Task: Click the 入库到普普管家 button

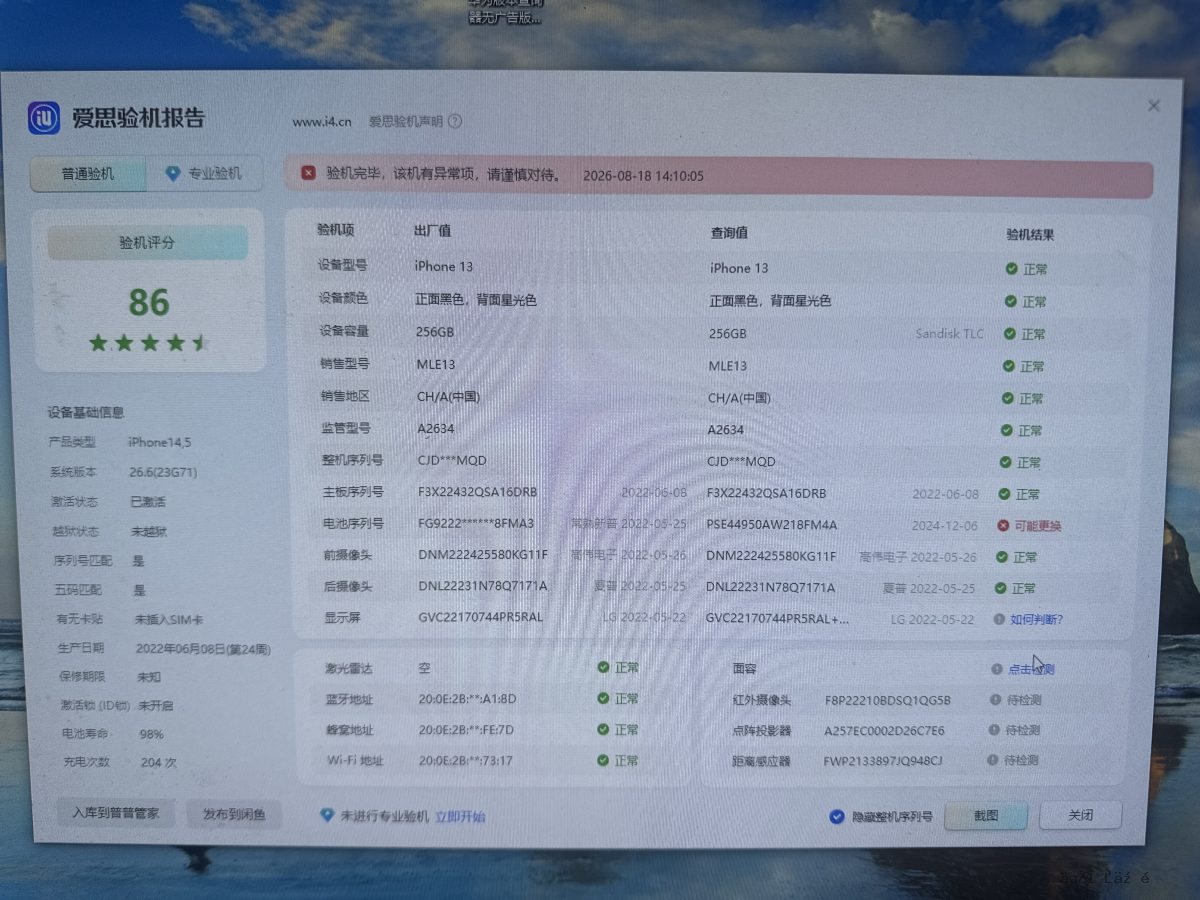Action: pyautogui.click(x=116, y=813)
